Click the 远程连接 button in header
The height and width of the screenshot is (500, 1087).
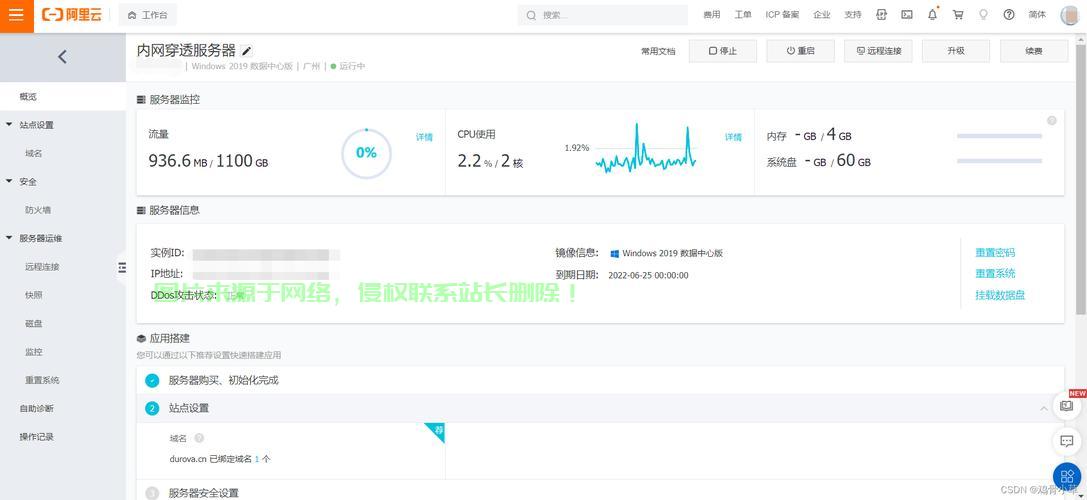click(x=878, y=51)
